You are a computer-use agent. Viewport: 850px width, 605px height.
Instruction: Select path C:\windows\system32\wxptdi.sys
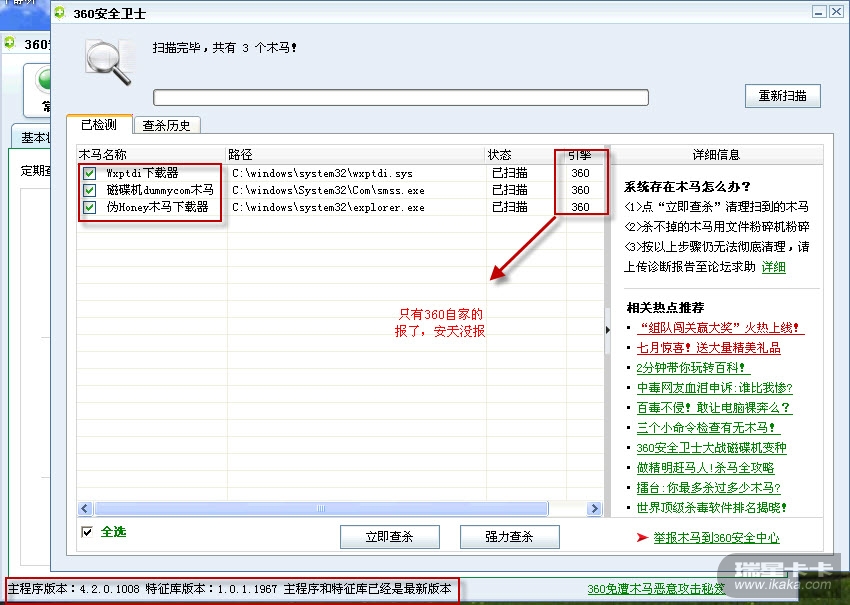coord(323,173)
